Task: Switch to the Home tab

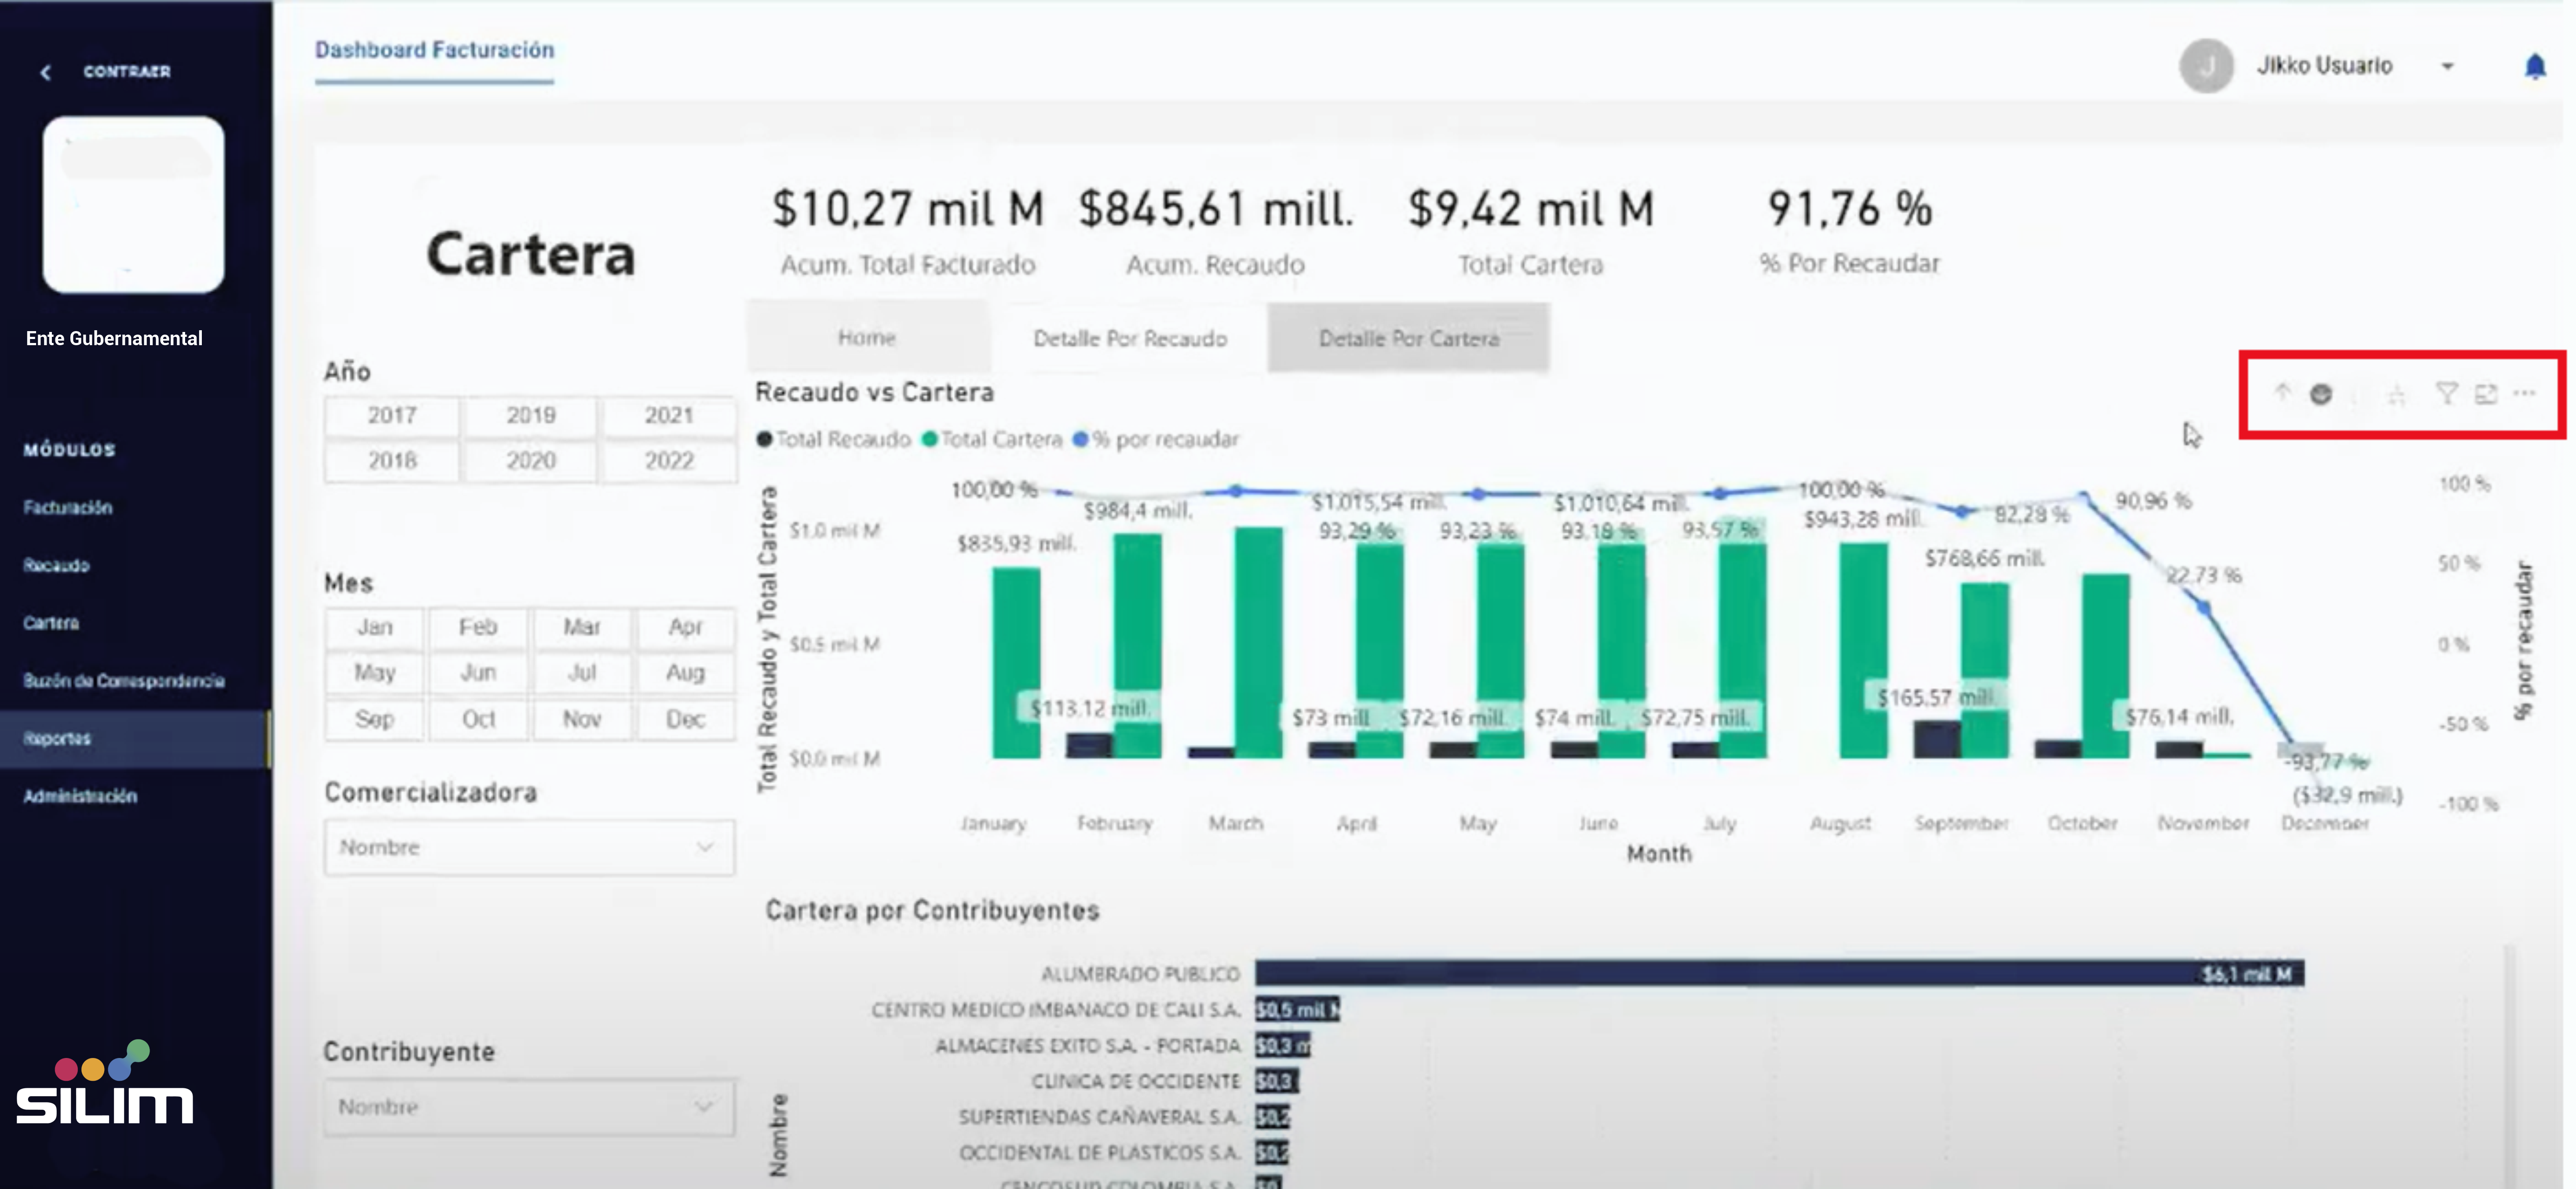Action: point(867,338)
